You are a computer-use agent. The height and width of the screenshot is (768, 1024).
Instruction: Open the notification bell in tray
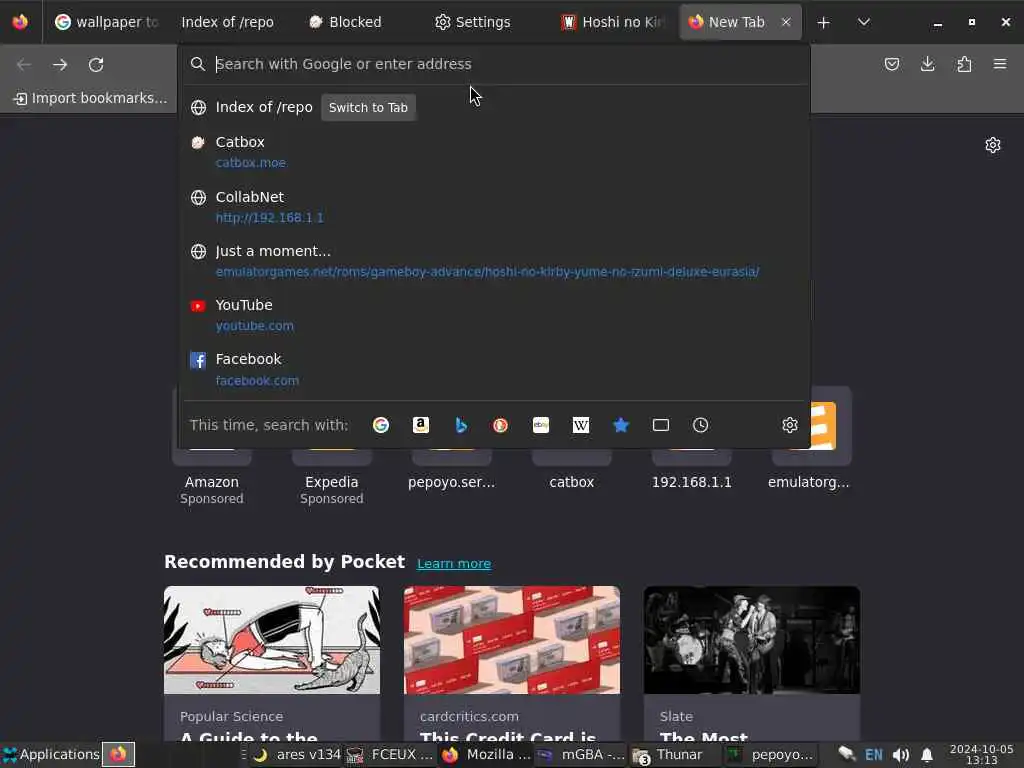tap(927, 755)
